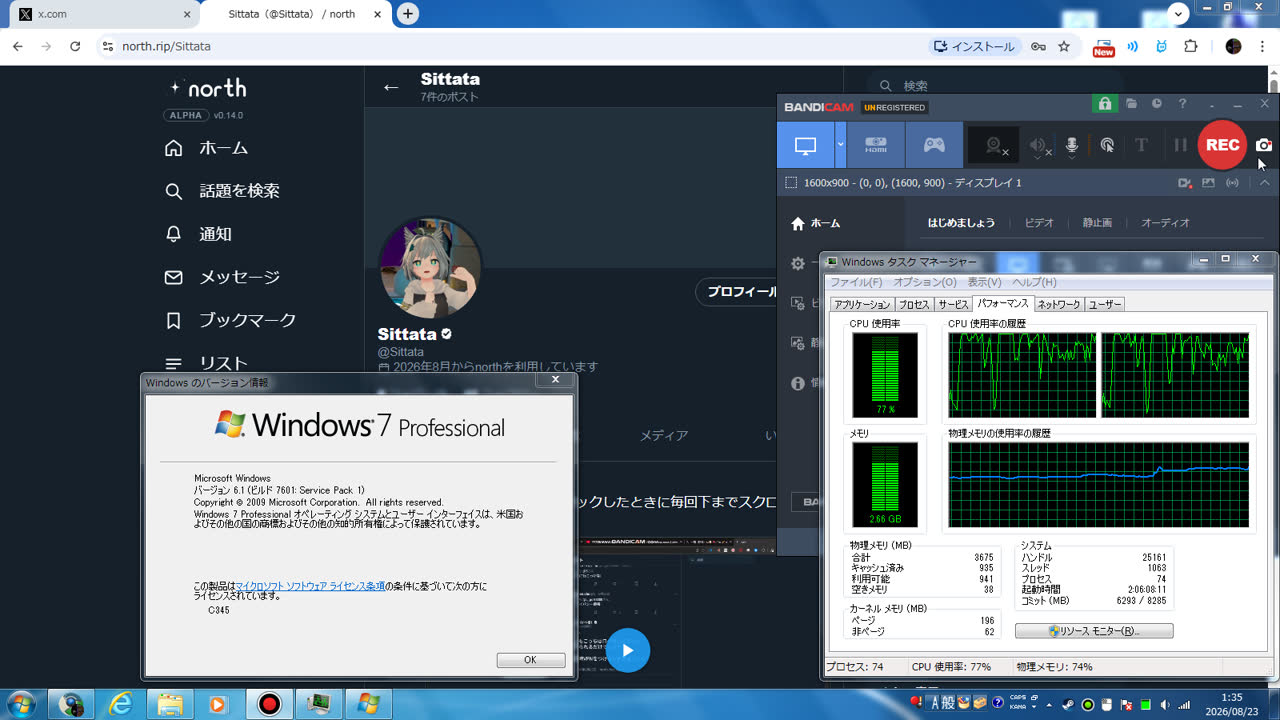Switch to Bandicam 静止画 tab
The height and width of the screenshot is (720, 1280).
pyautogui.click(x=1097, y=223)
